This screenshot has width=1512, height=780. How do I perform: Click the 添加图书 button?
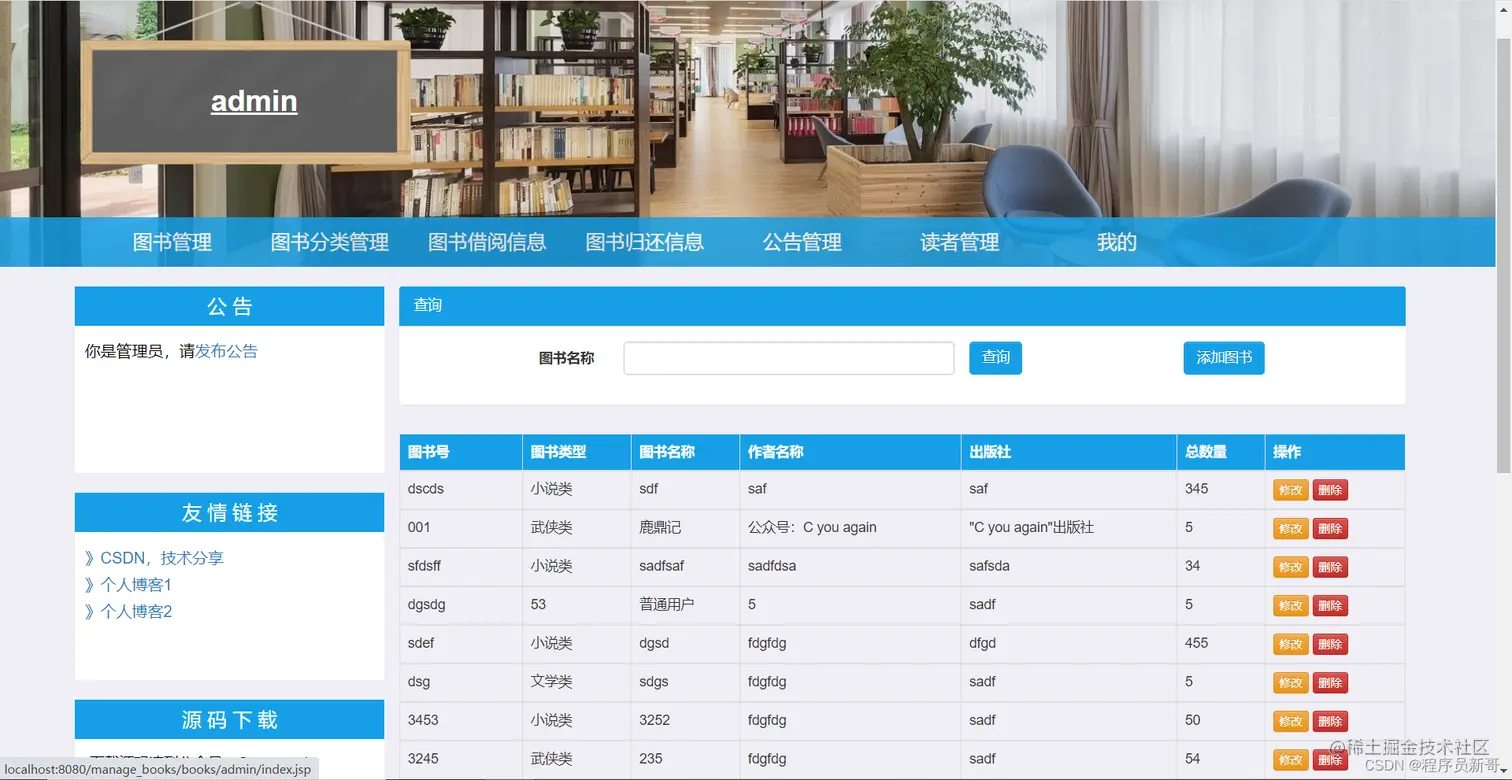point(1224,358)
